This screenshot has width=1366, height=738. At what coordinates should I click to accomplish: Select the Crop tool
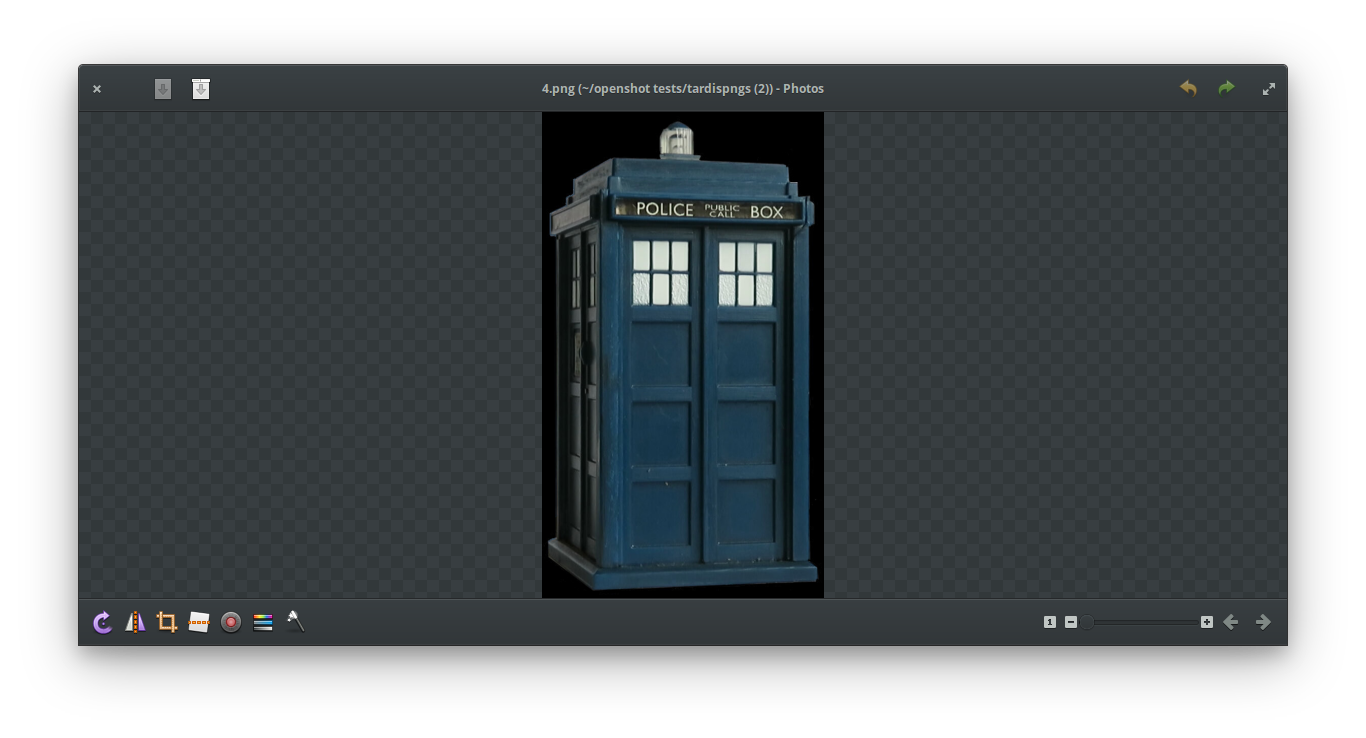click(167, 622)
